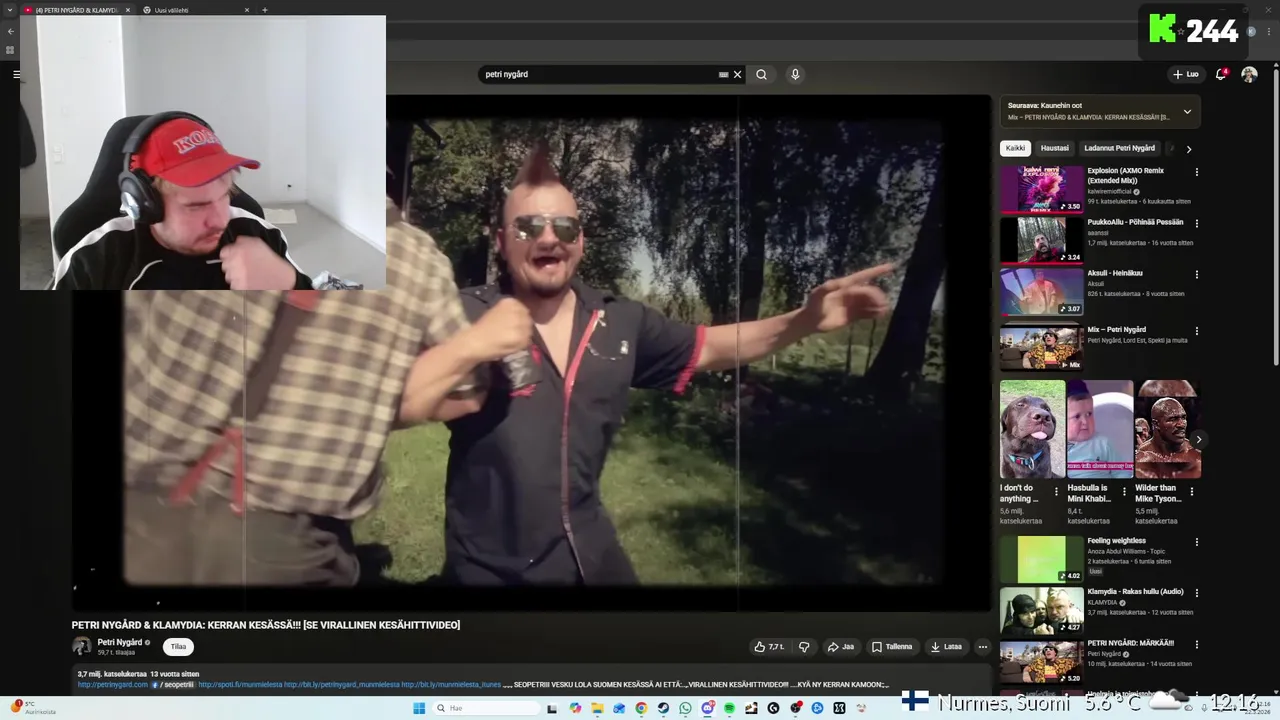Select the Ladannut Petri Nygård chip
Screen dimensions: 1280x720
[x=1120, y=148]
